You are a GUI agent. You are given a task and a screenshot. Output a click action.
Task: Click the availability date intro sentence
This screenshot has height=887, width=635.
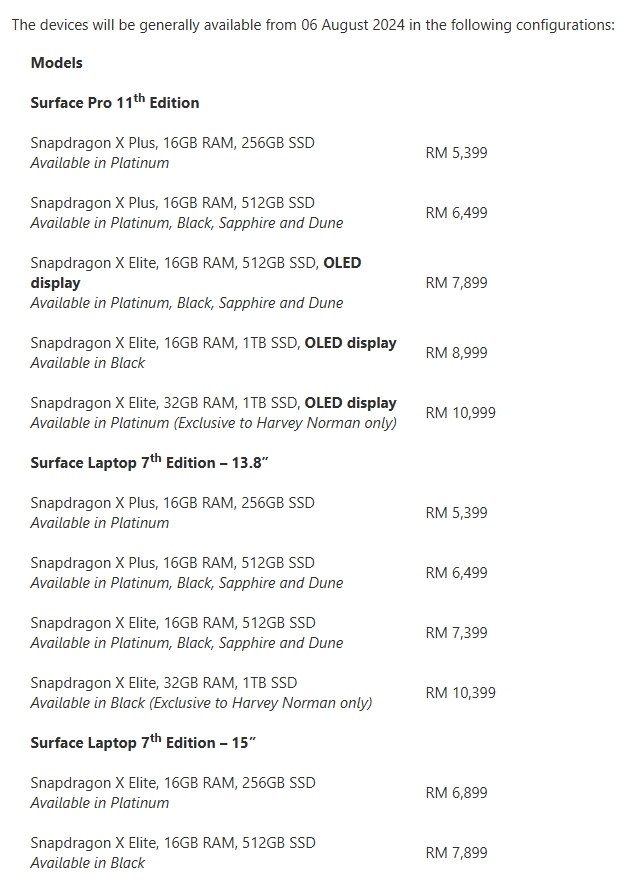coord(313,25)
